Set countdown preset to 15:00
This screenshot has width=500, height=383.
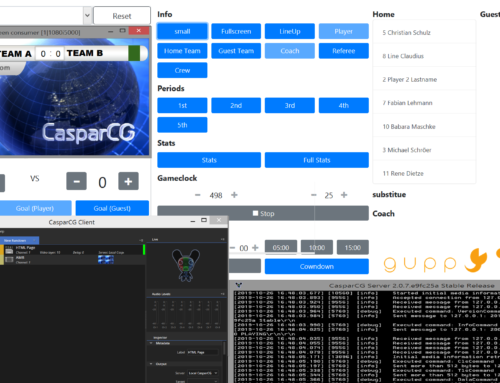pos(353,247)
